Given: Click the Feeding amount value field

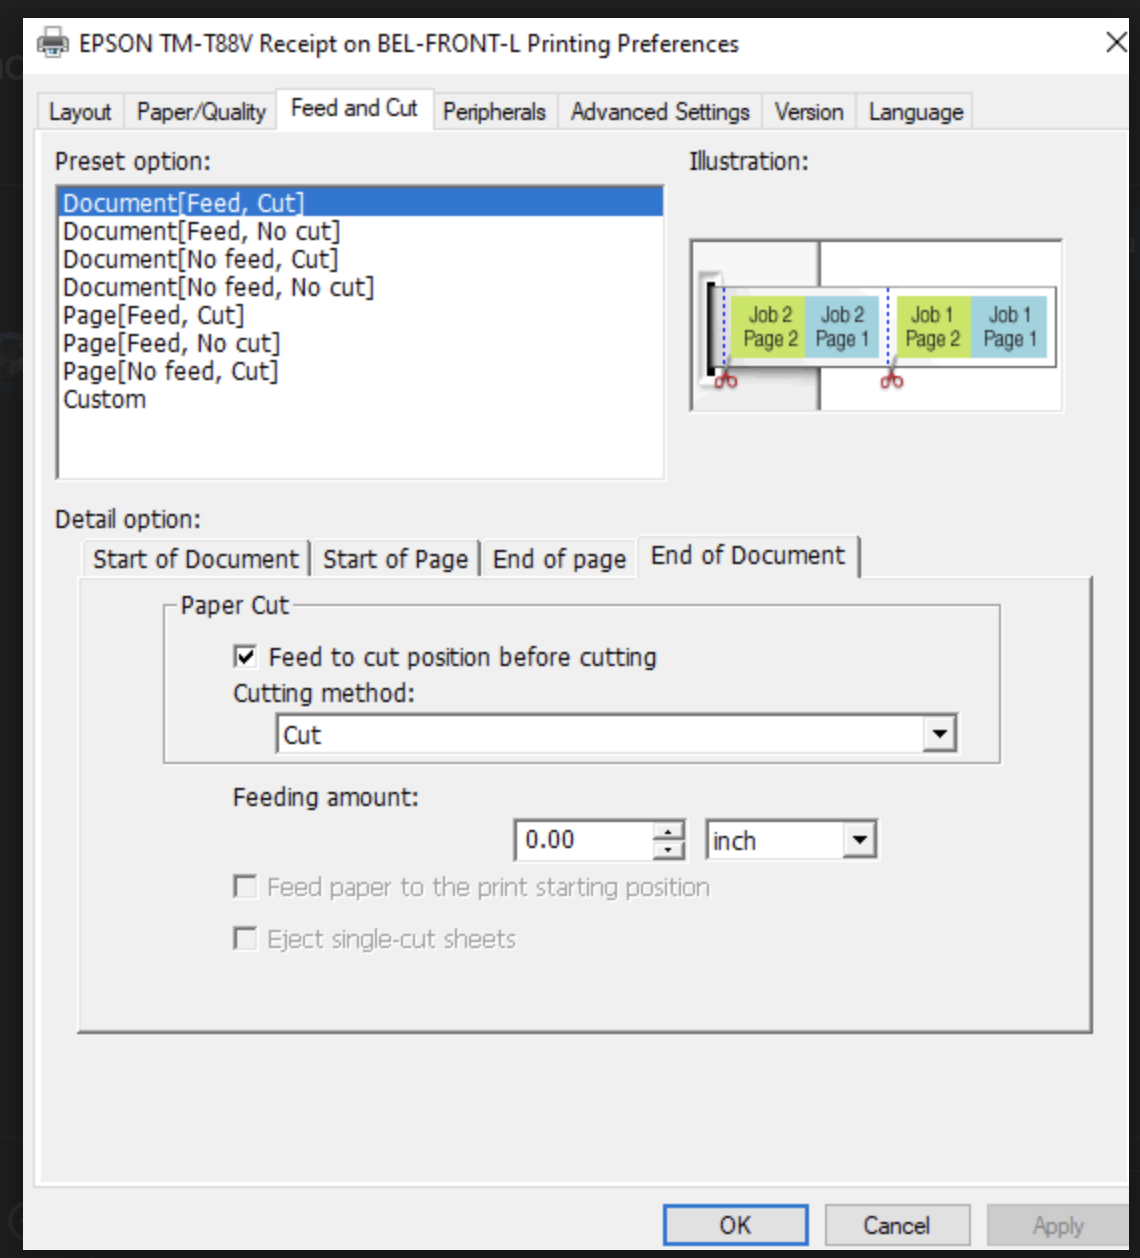Looking at the screenshot, I should (584, 840).
